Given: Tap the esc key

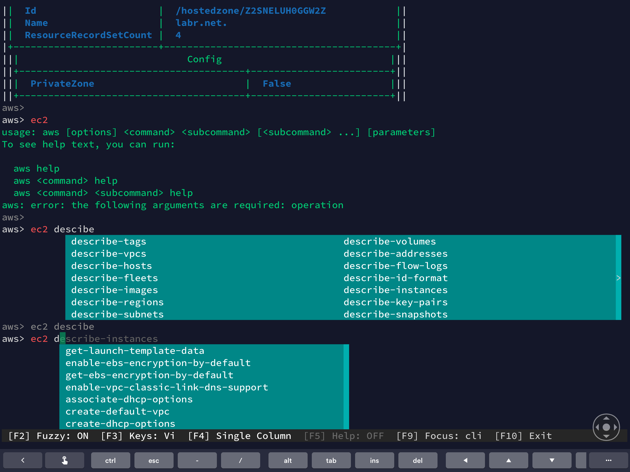Looking at the screenshot, I should pyautogui.click(x=154, y=460).
